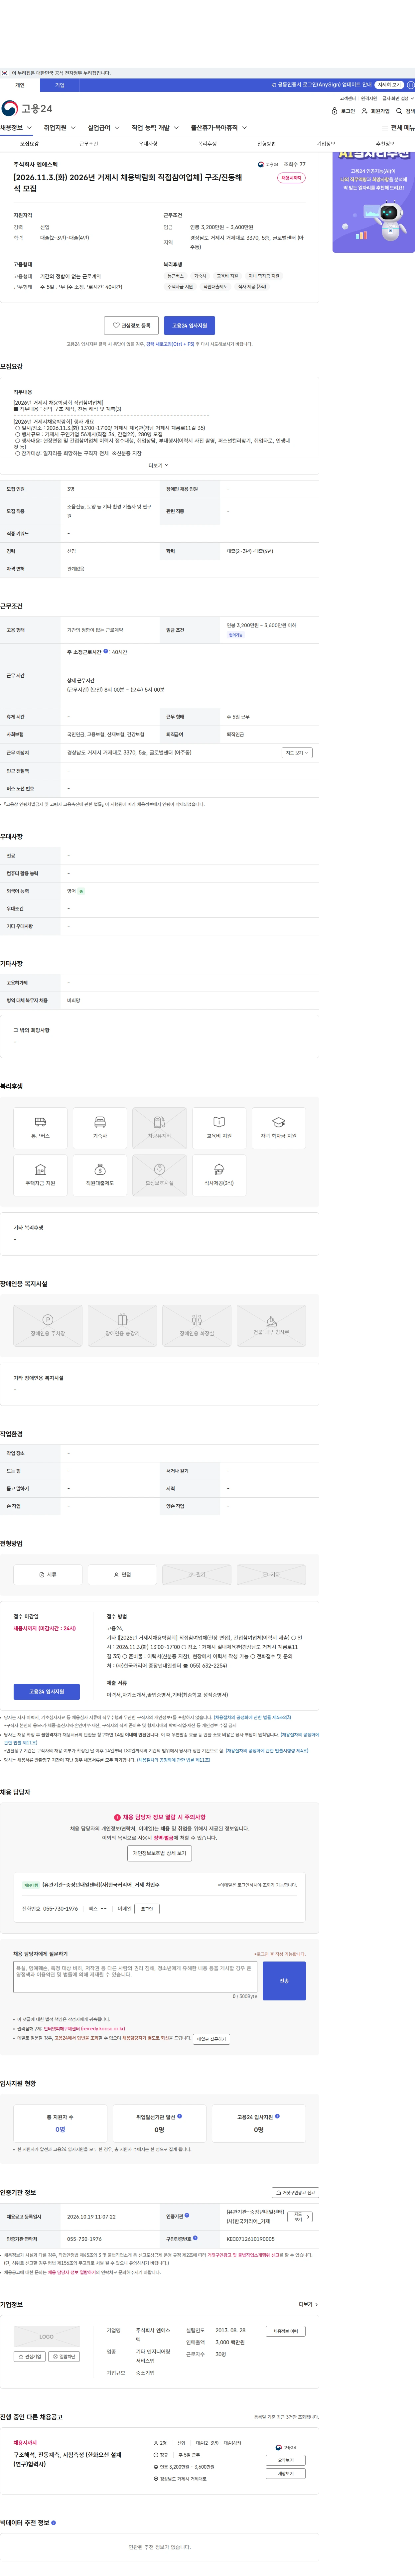Open the 전체 메뉴 hamburger menu
Screen dimensions: 415x2576
point(398,128)
